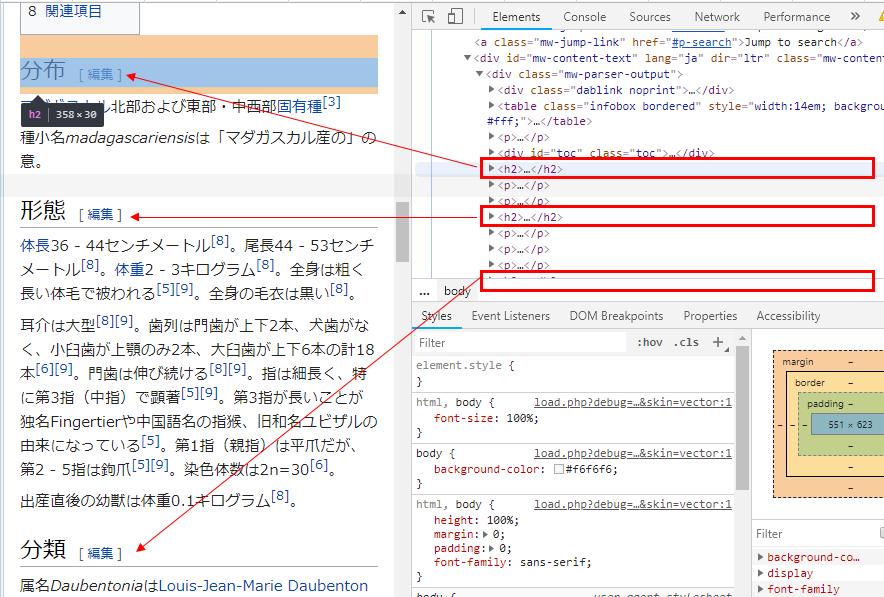Click the breadcrumb ellipsis button
Screen dimensions: 884x597
click(x=424, y=291)
